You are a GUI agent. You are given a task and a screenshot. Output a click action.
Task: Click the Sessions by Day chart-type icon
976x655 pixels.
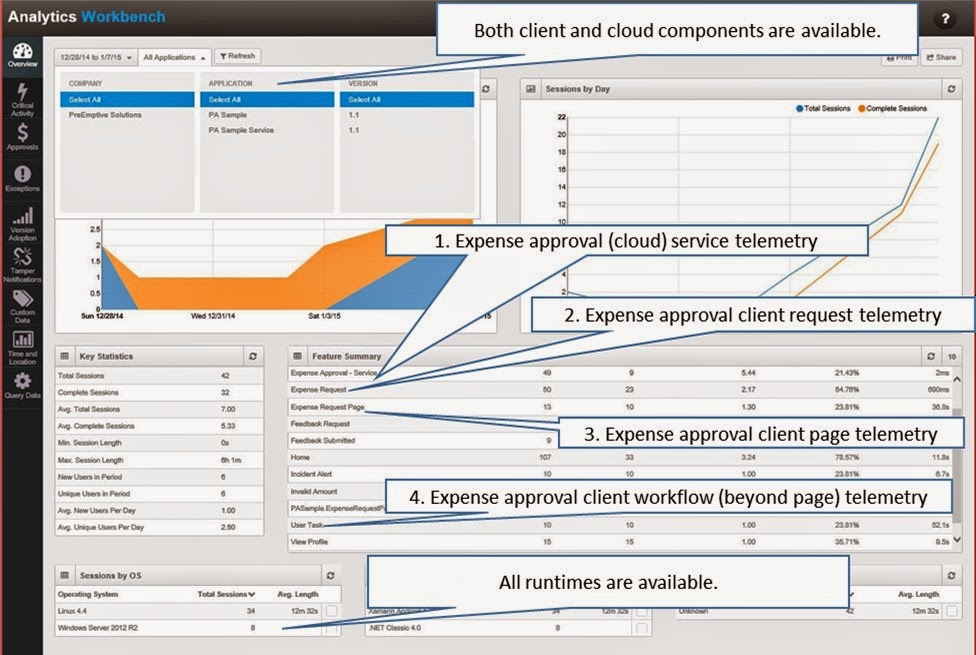point(531,89)
